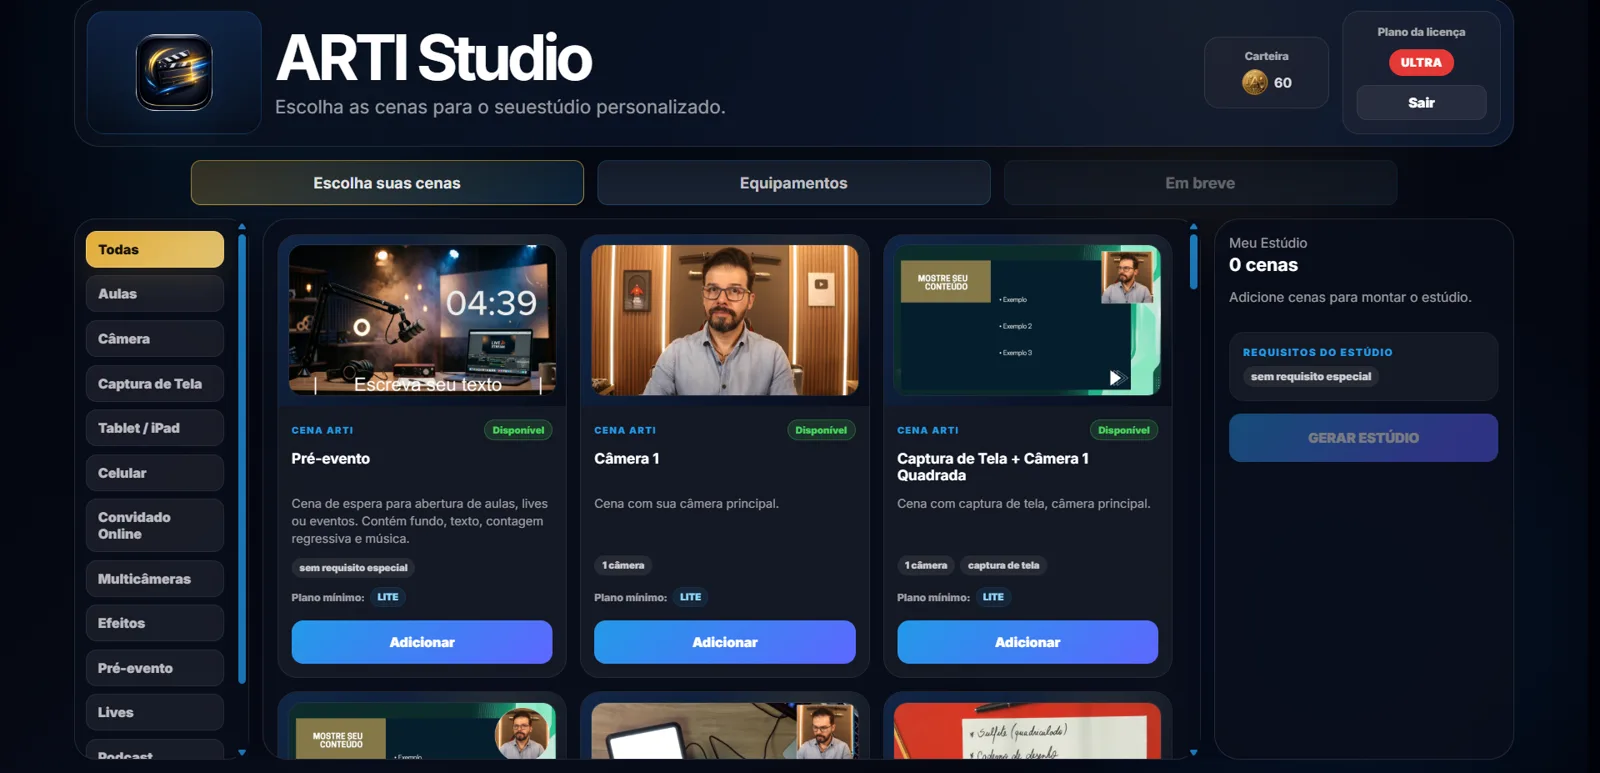The height and width of the screenshot is (773, 1600).
Task: Click the sidebar scroll up arrow
Action: tap(242, 227)
